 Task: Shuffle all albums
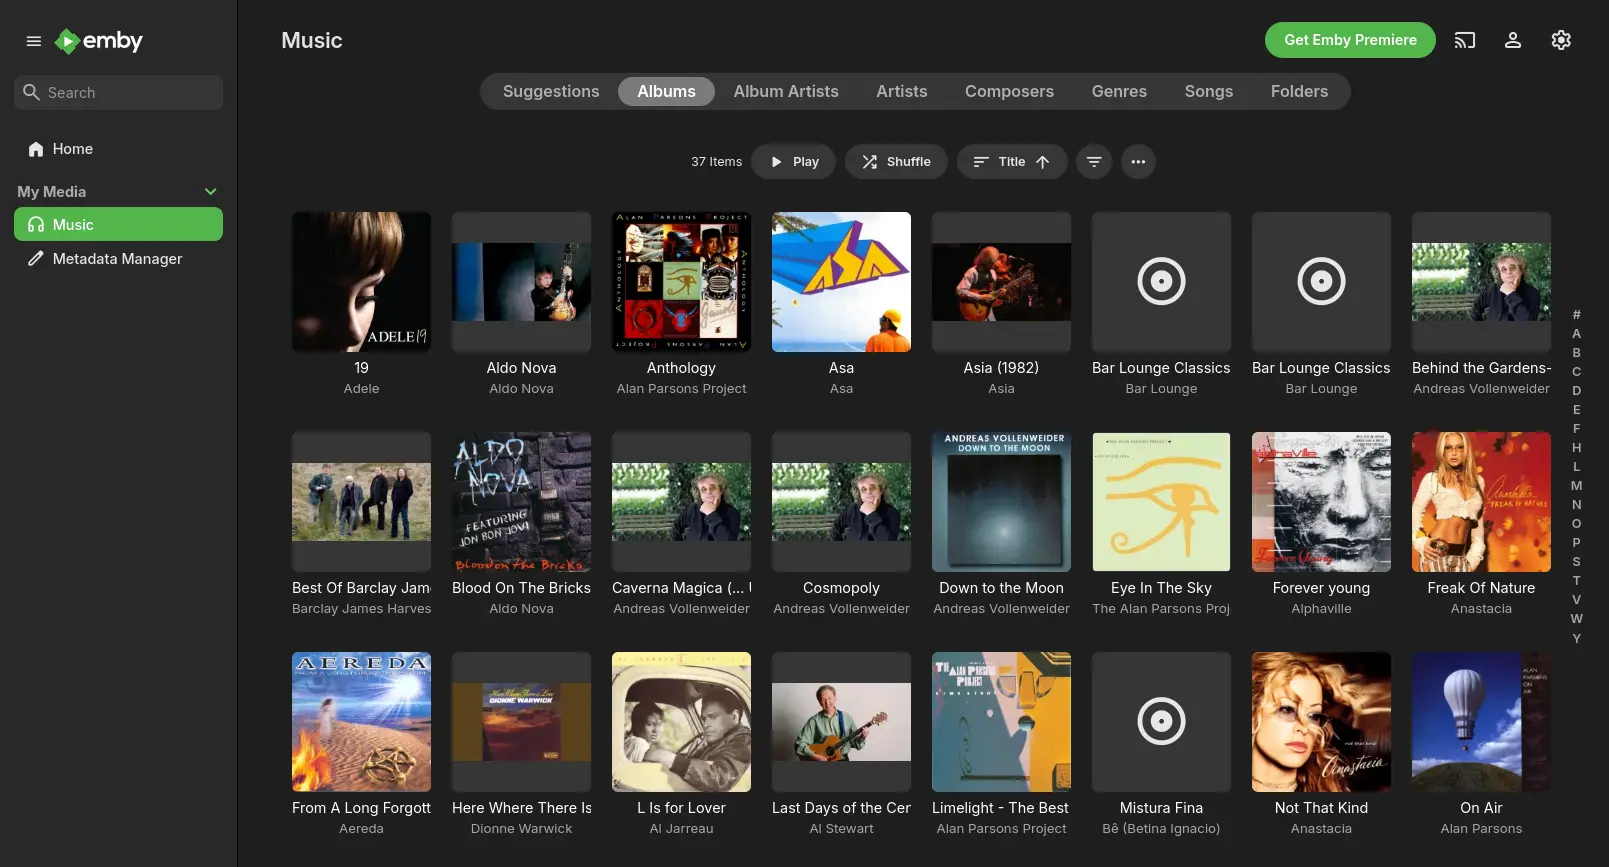896,162
